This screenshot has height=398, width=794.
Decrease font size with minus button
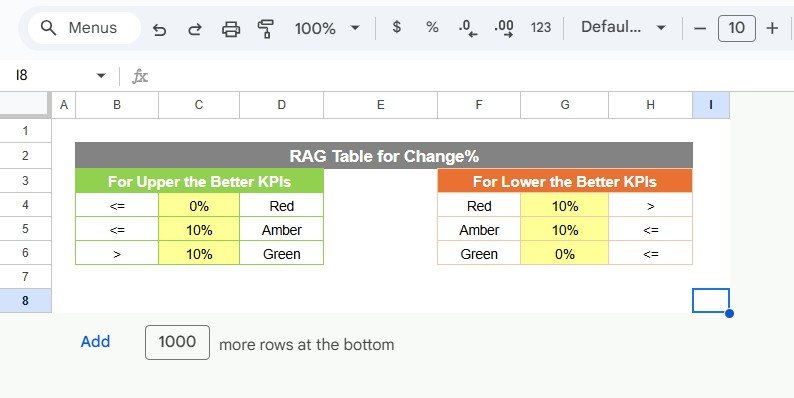(700, 28)
